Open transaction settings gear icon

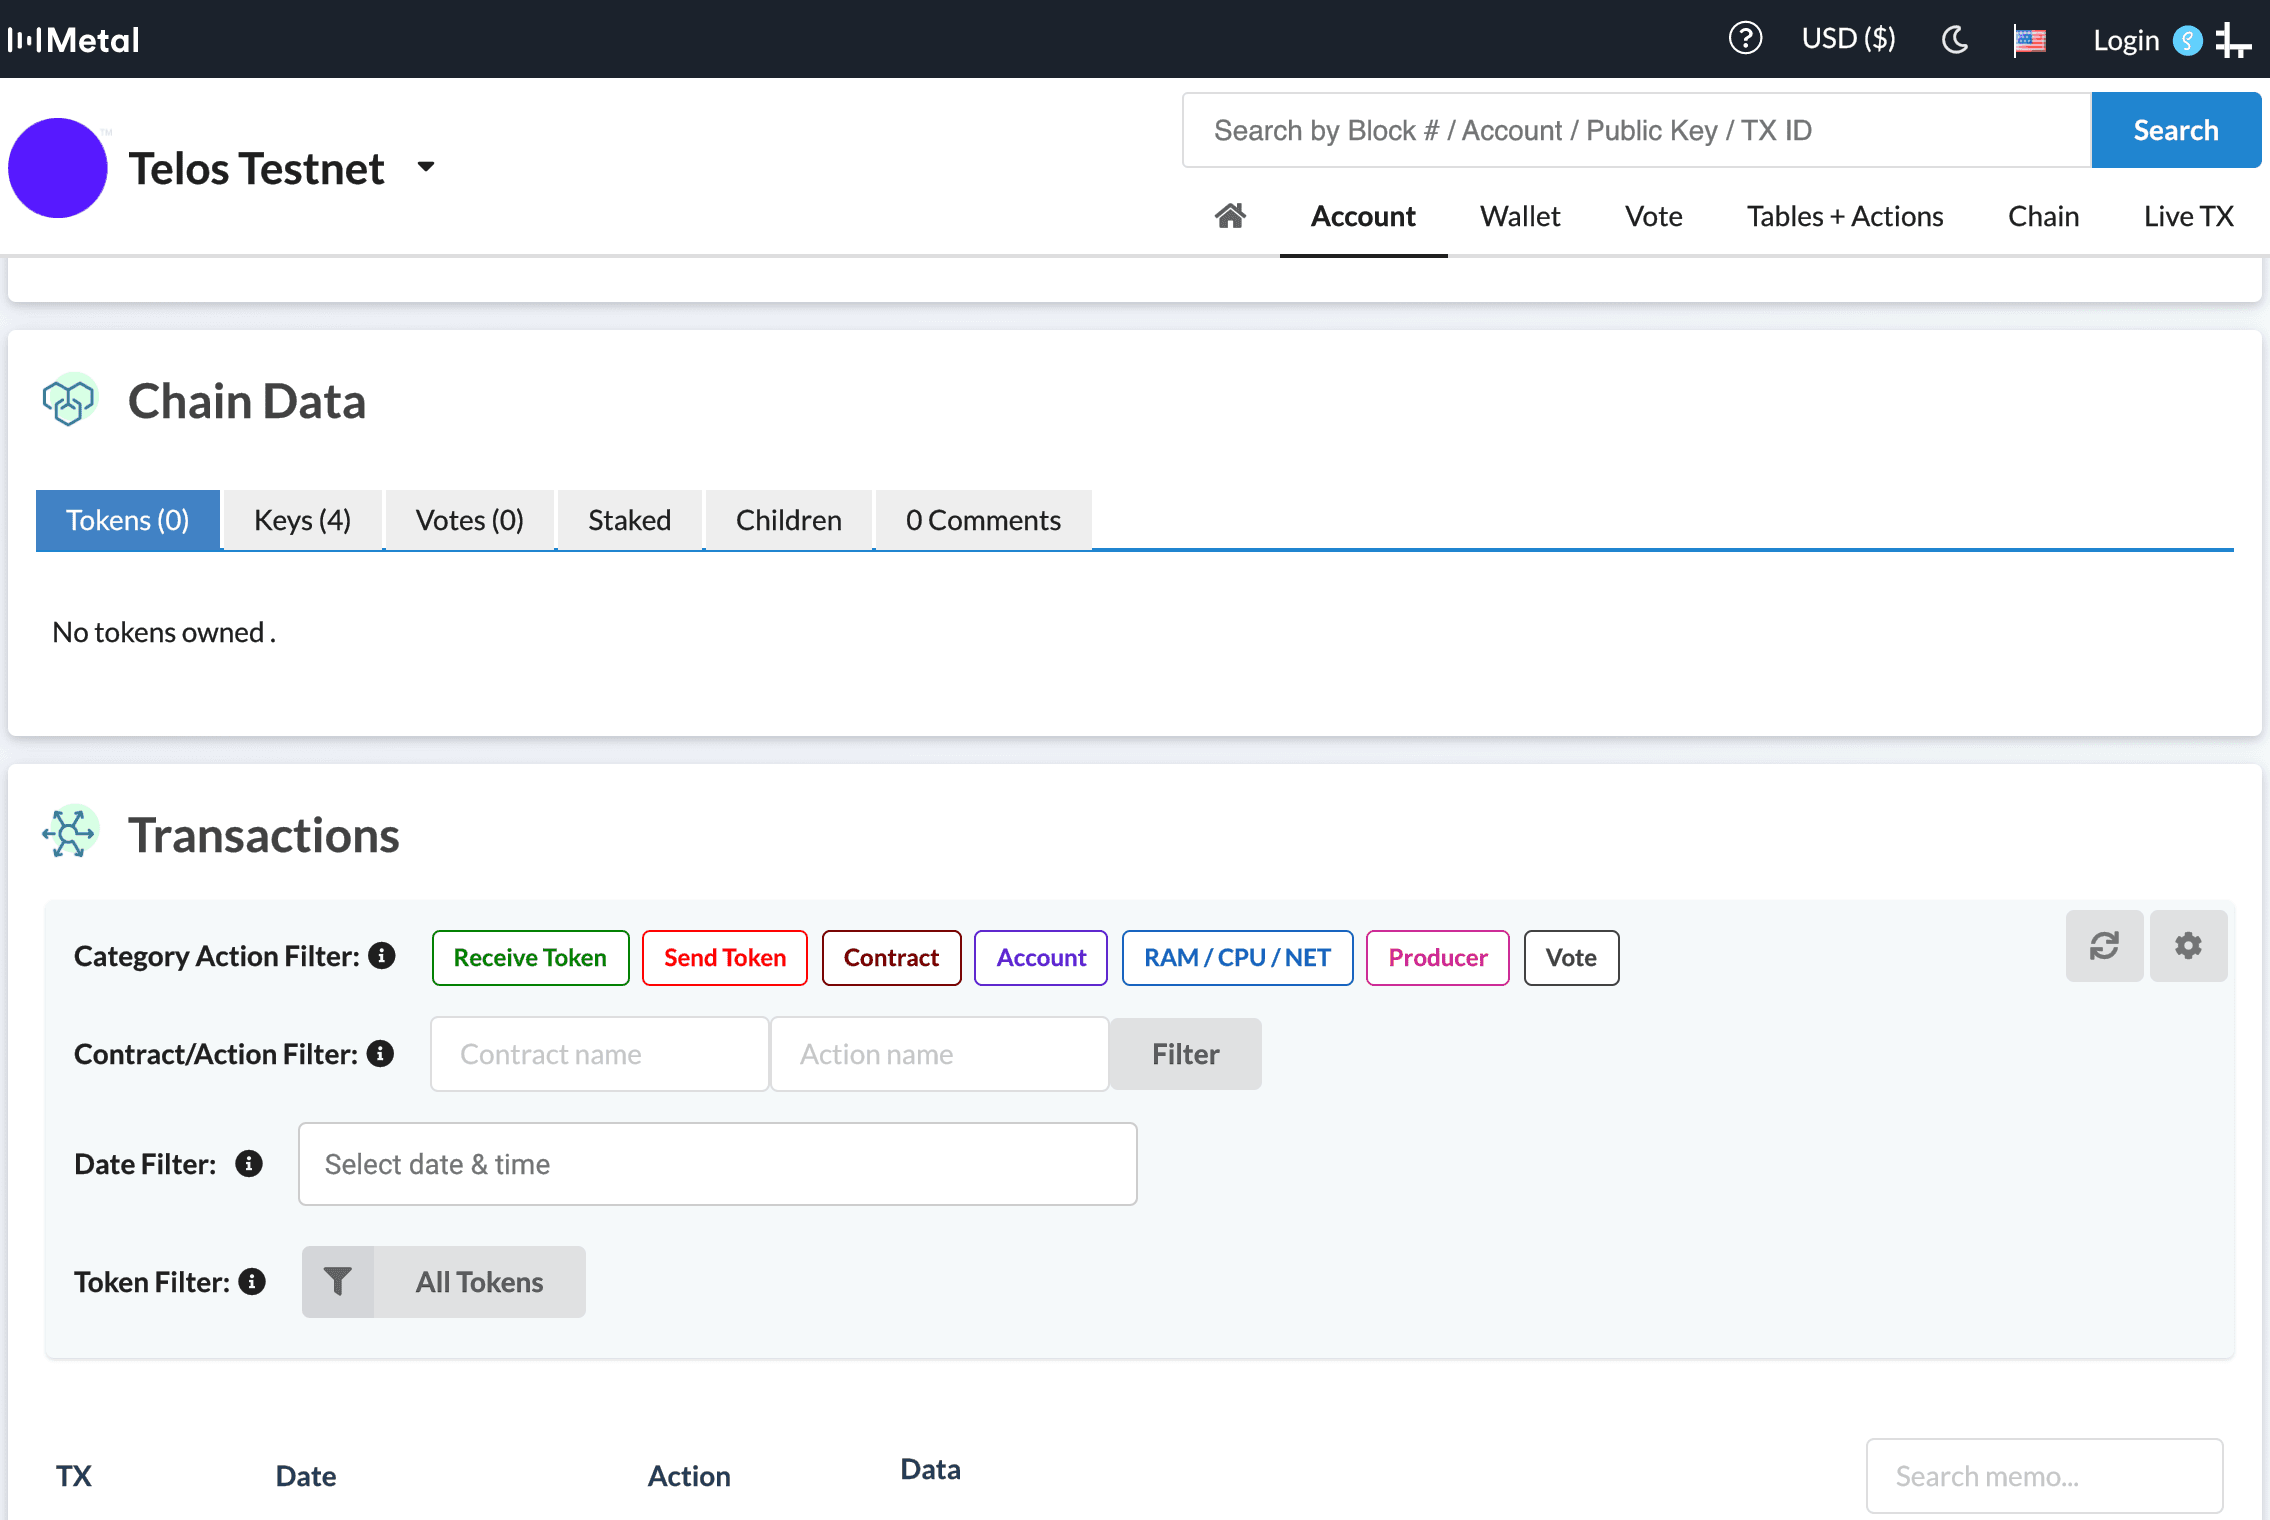(2188, 945)
